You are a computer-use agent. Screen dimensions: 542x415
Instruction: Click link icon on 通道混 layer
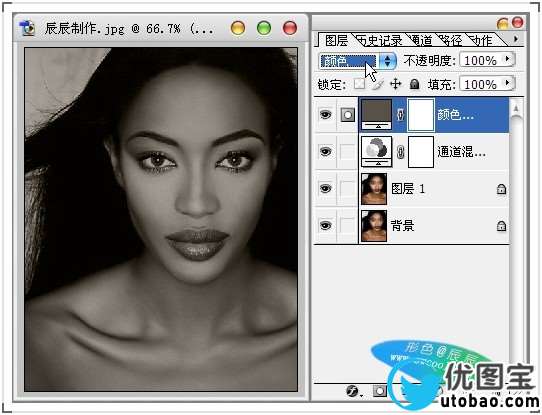click(x=400, y=152)
